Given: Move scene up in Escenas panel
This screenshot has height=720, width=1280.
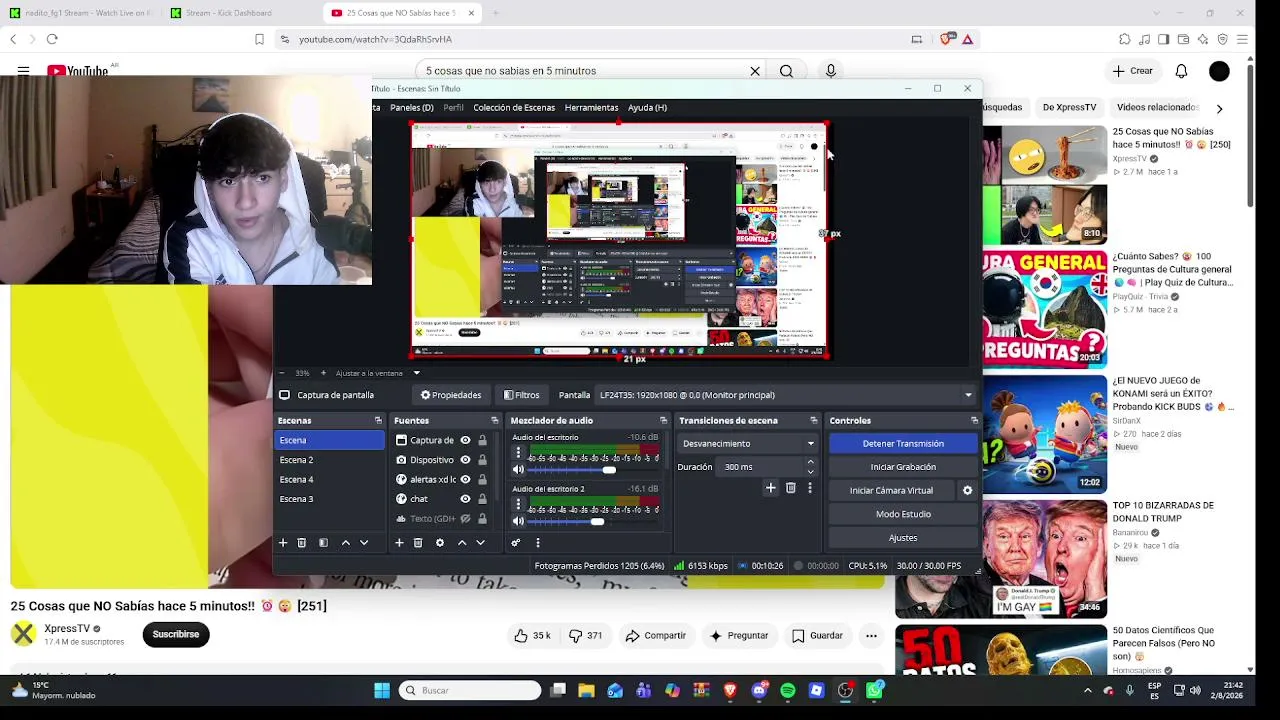Looking at the screenshot, I should pos(346,543).
